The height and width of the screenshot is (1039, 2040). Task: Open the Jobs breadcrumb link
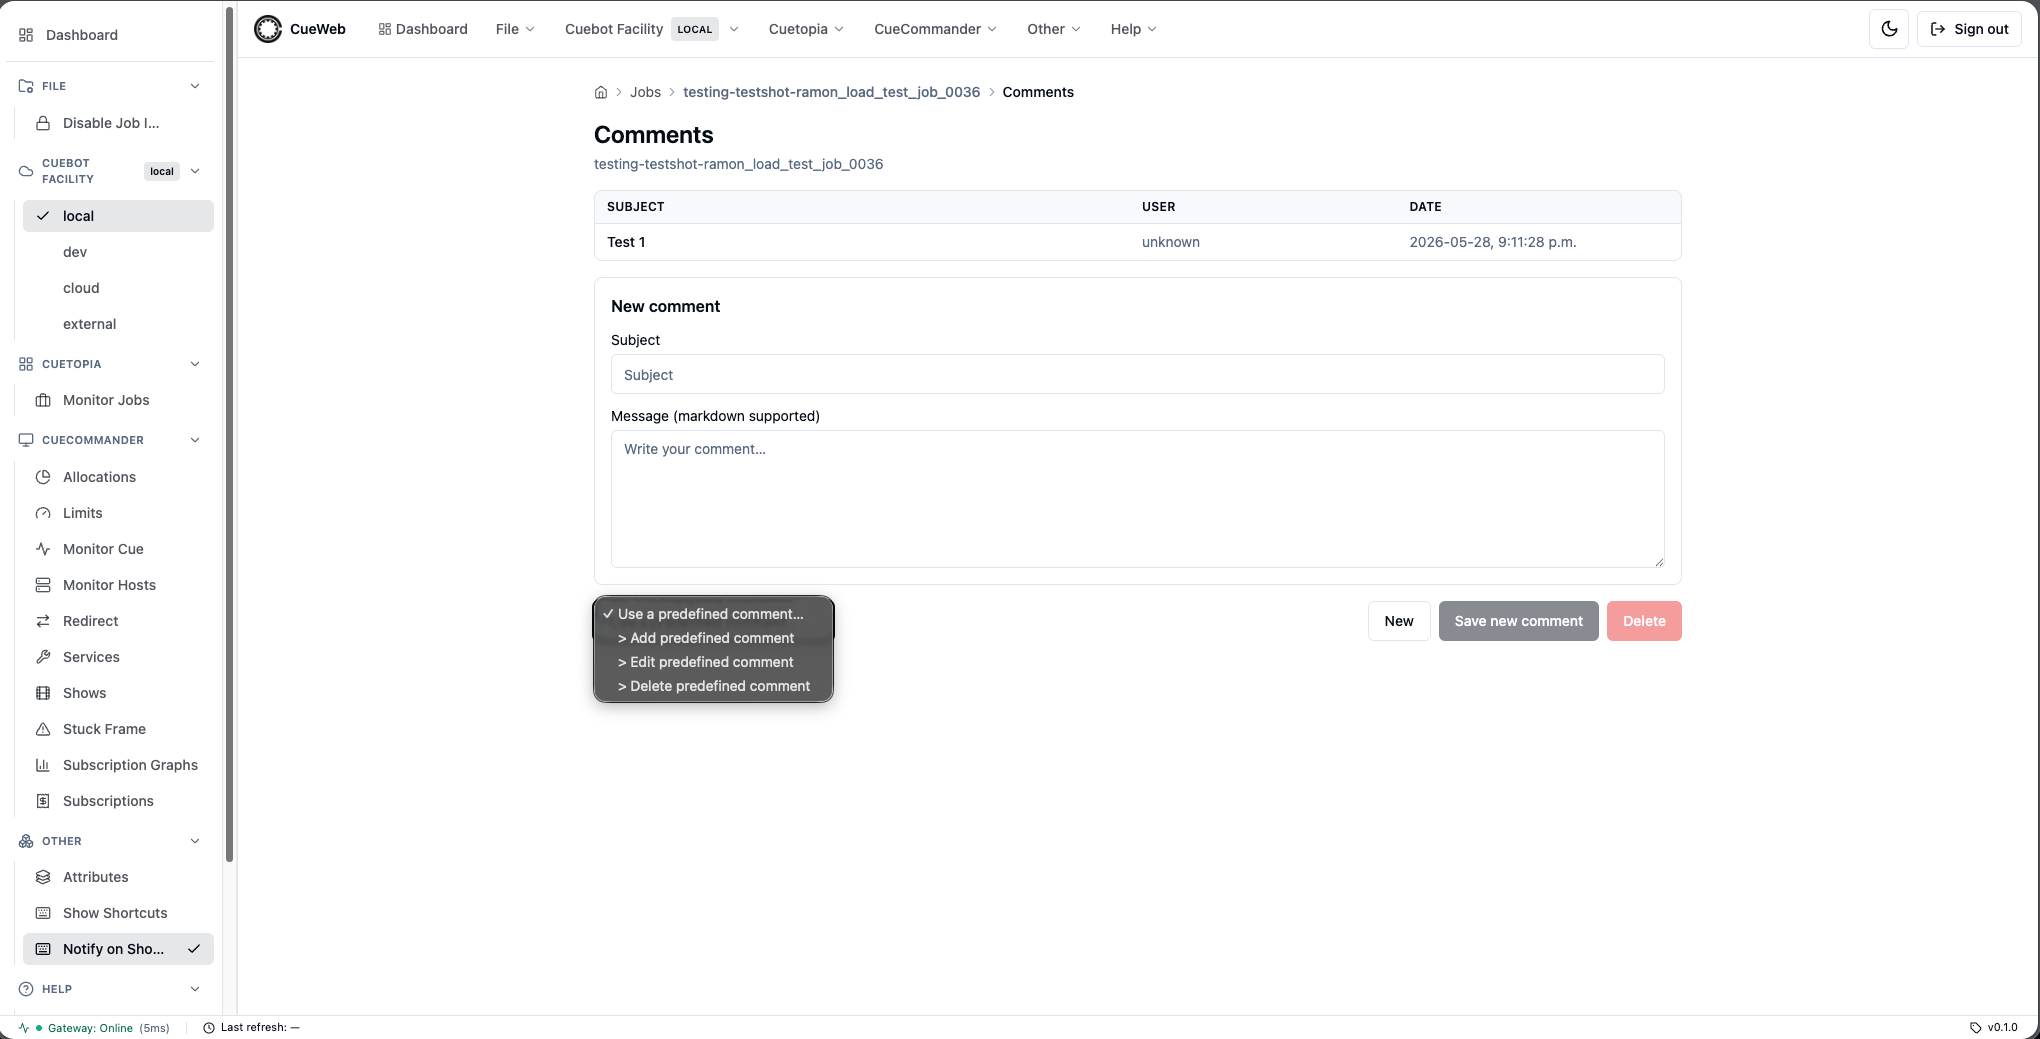645,92
